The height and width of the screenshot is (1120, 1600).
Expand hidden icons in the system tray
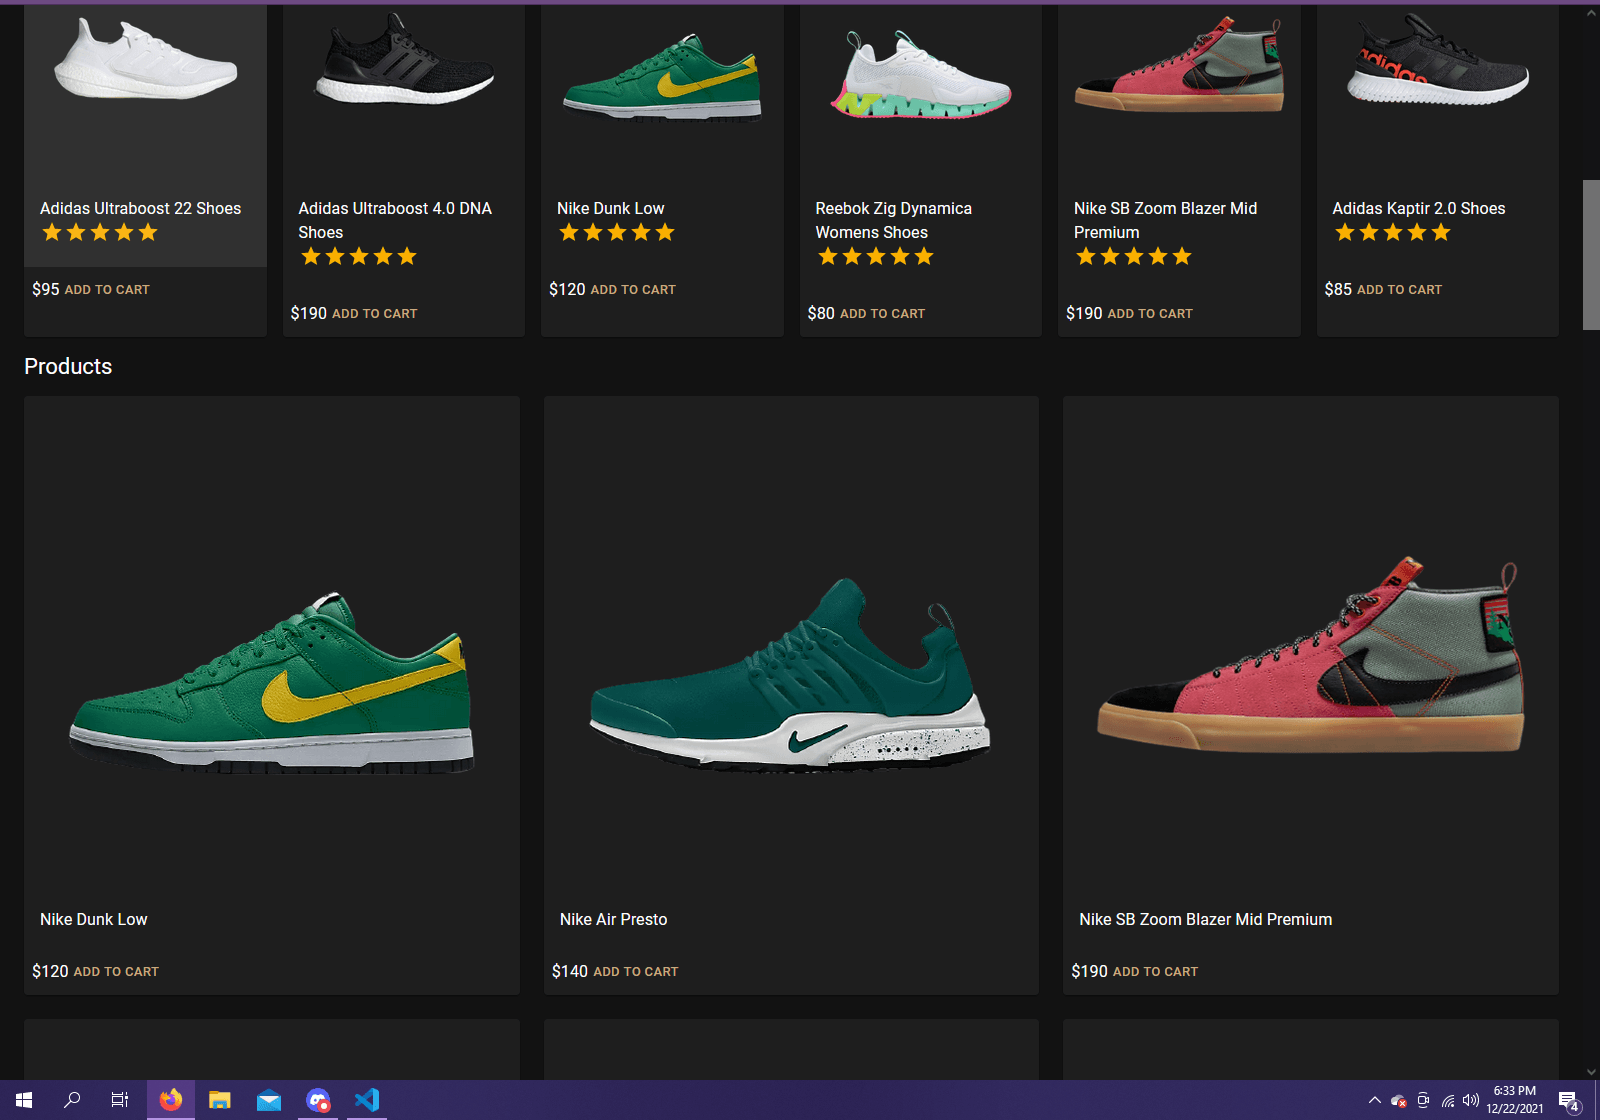[x=1375, y=1100]
